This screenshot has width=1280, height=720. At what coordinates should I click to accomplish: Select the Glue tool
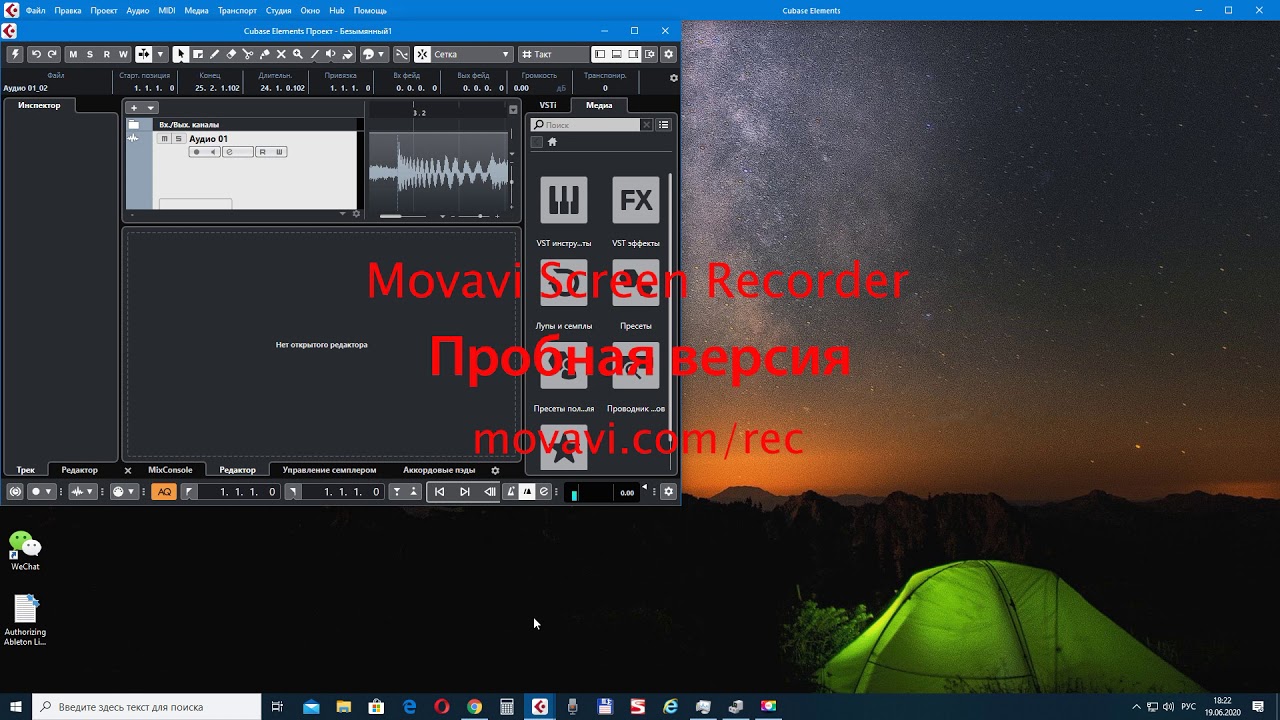265,54
